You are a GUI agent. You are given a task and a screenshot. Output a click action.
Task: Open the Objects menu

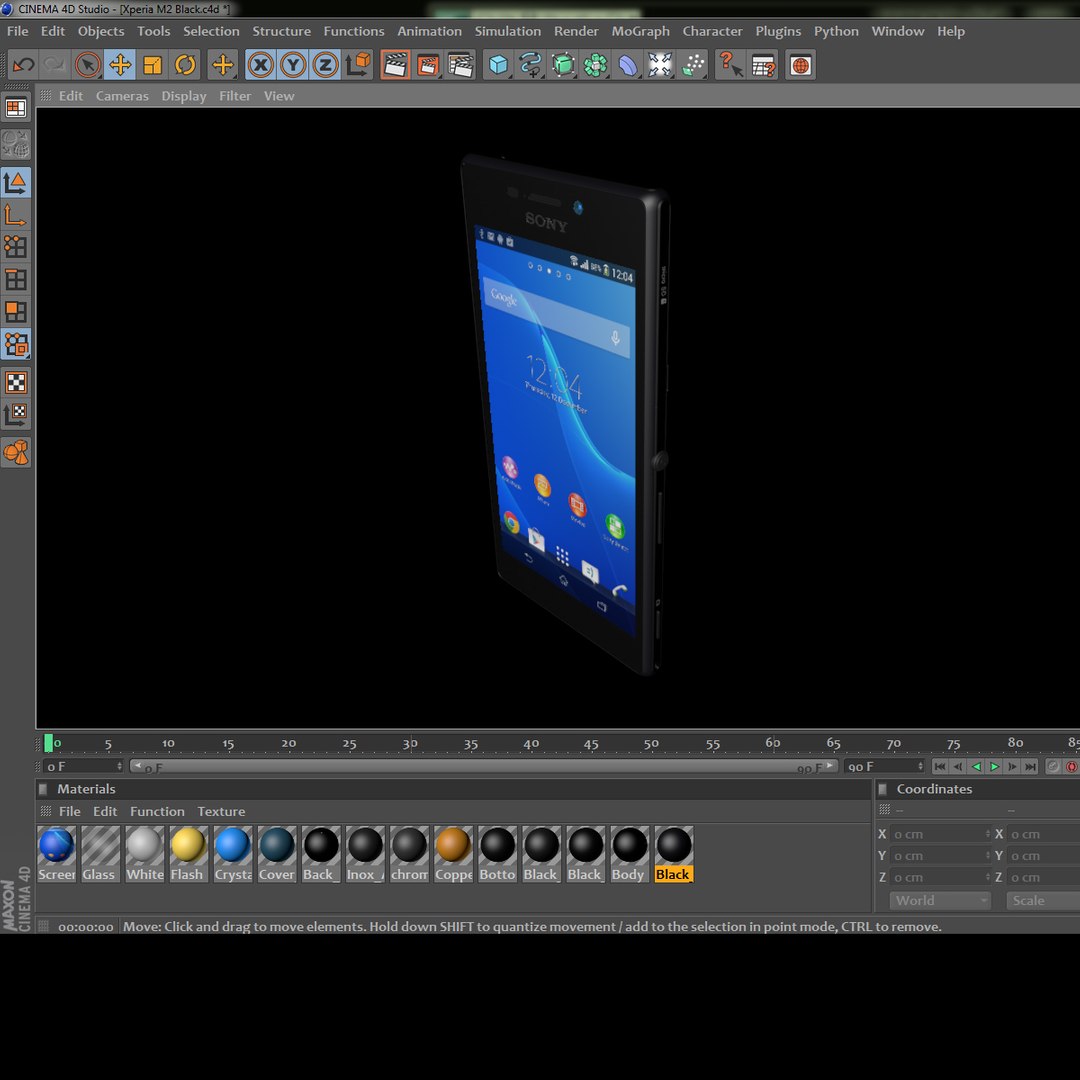(101, 31)
